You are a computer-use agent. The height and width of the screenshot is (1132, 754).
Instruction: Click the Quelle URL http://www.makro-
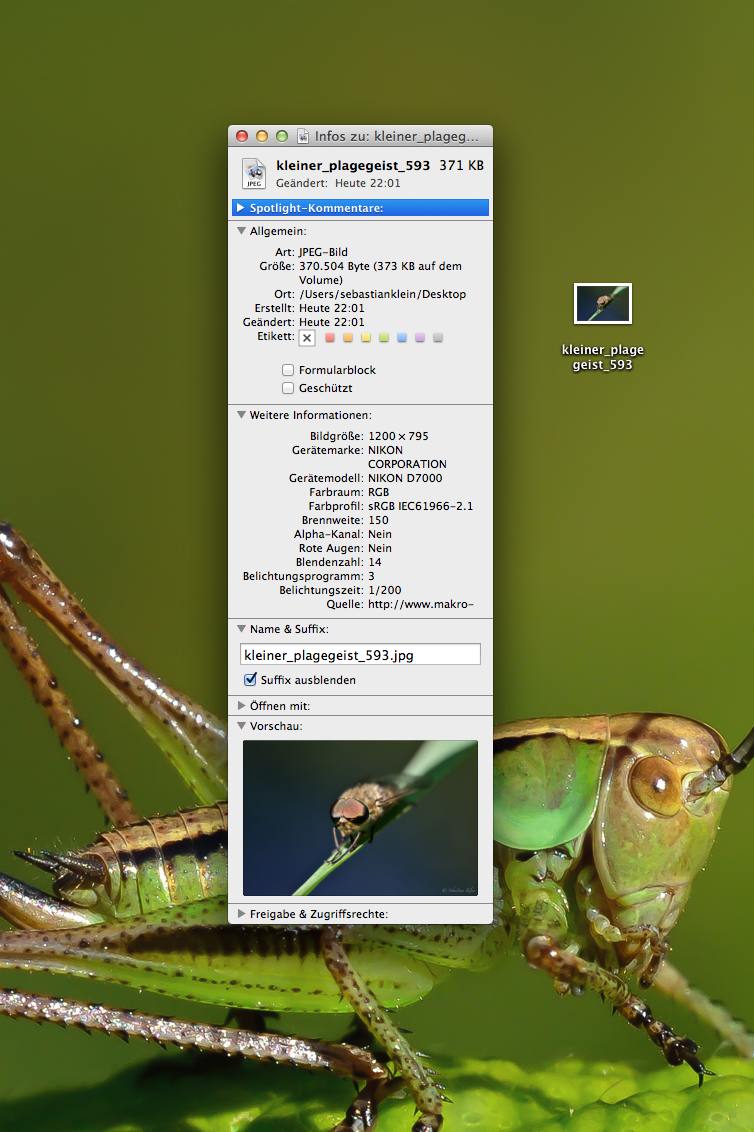coord(421,604)
